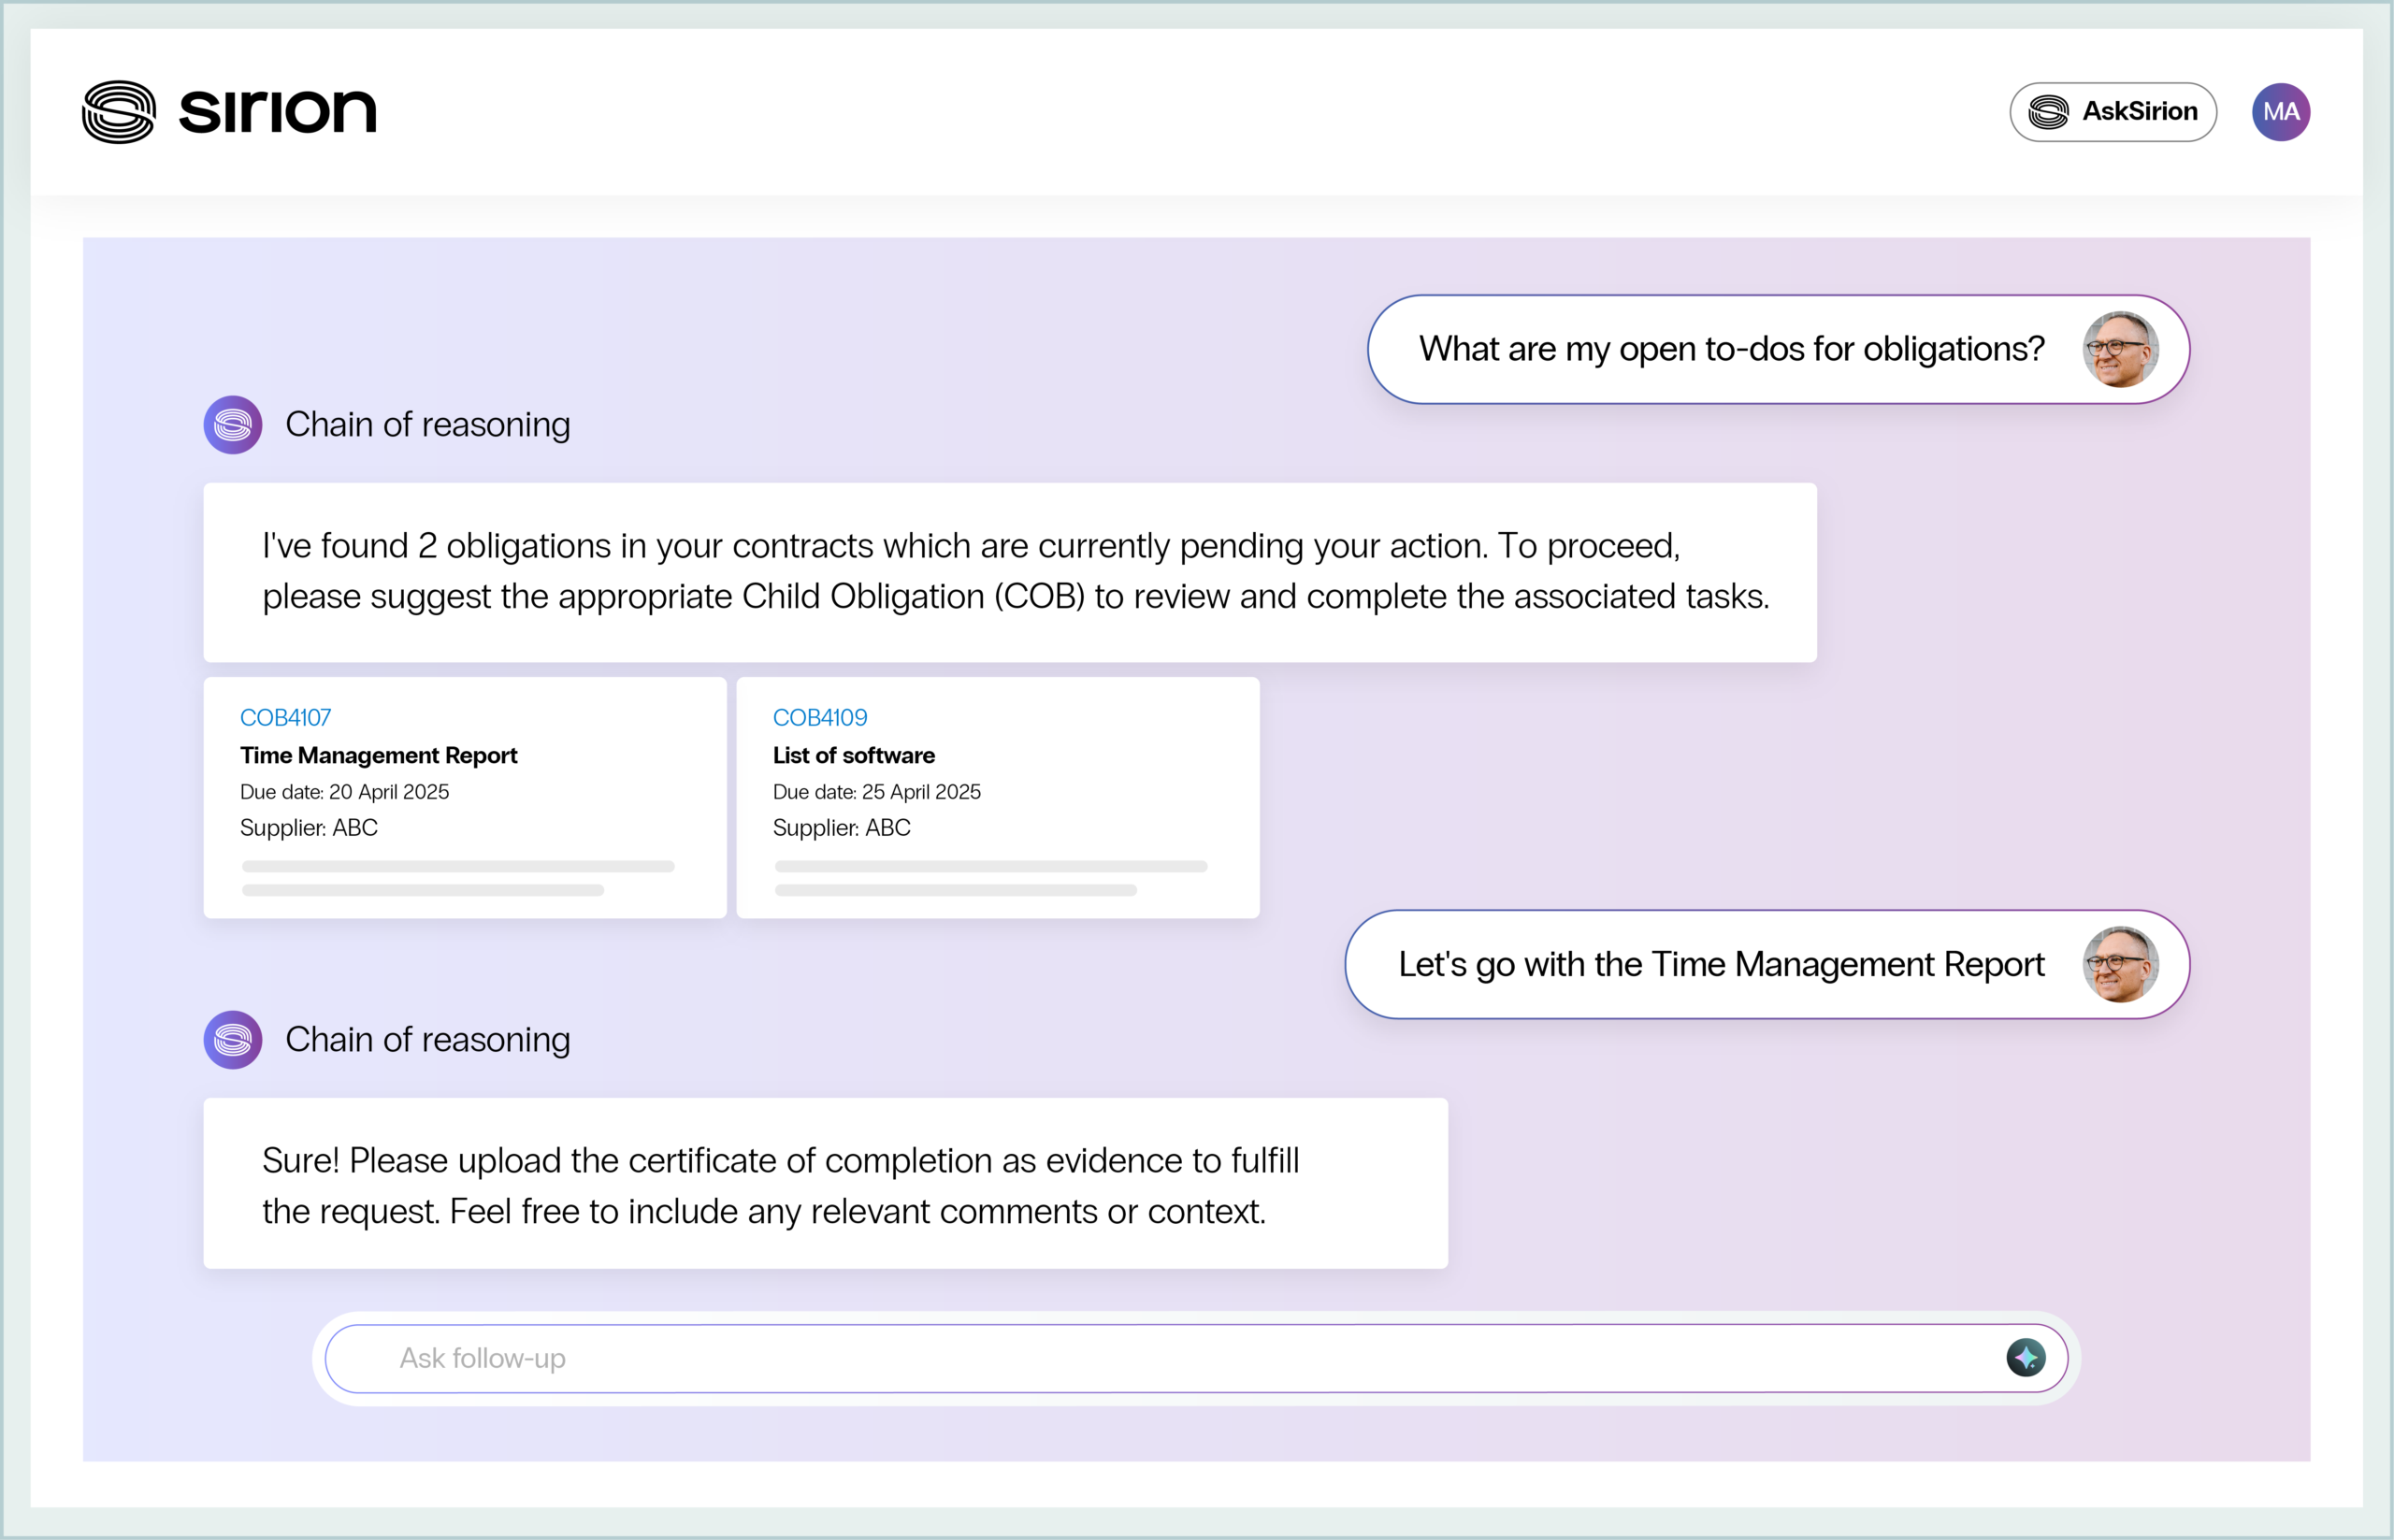Click the user avatar next to obligations question
The image size is (2394, 1540).
point(2122,349)
